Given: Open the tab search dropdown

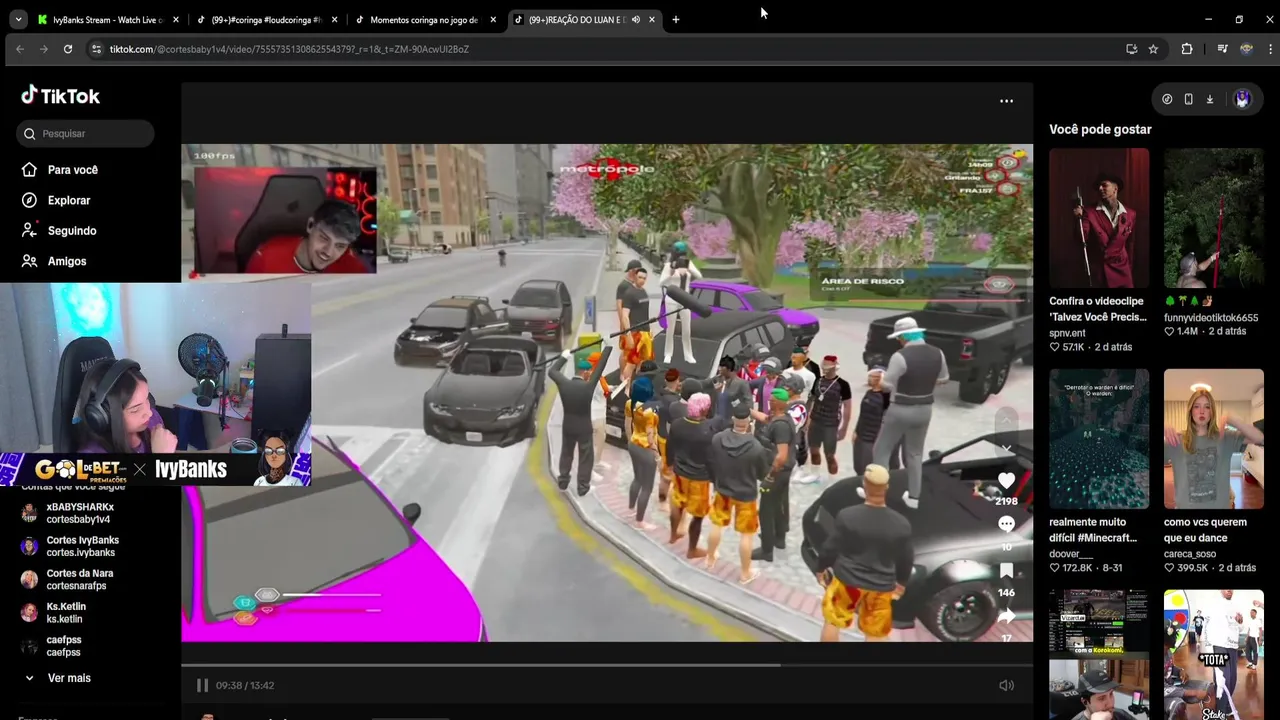Looking at the screenshot, I should pyautogui.click(x=18, y=19).
